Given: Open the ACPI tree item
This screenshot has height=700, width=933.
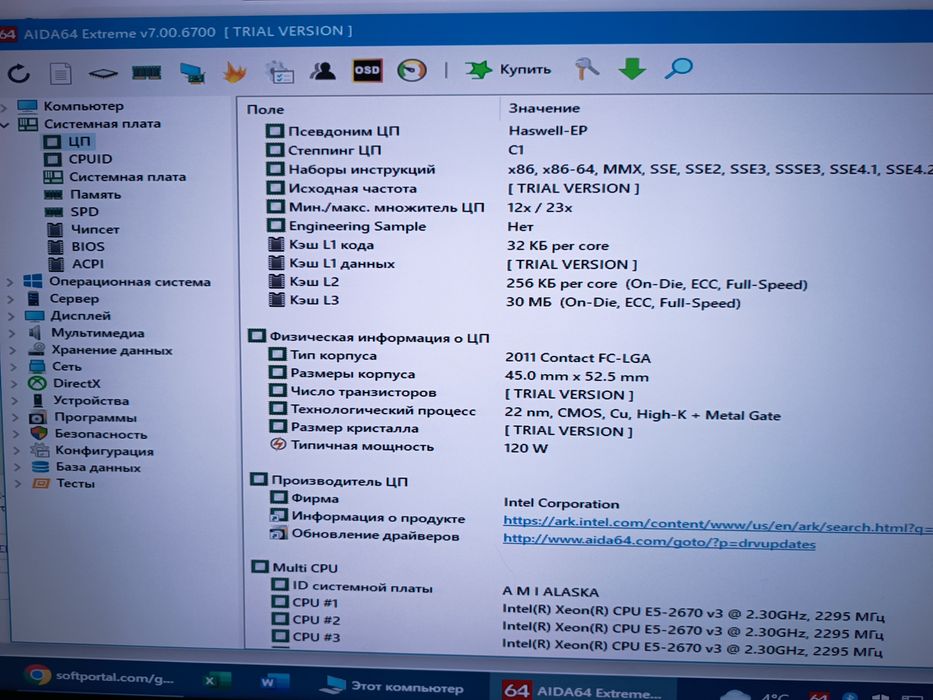Looking at the screenshot, I should pos(87,264).
